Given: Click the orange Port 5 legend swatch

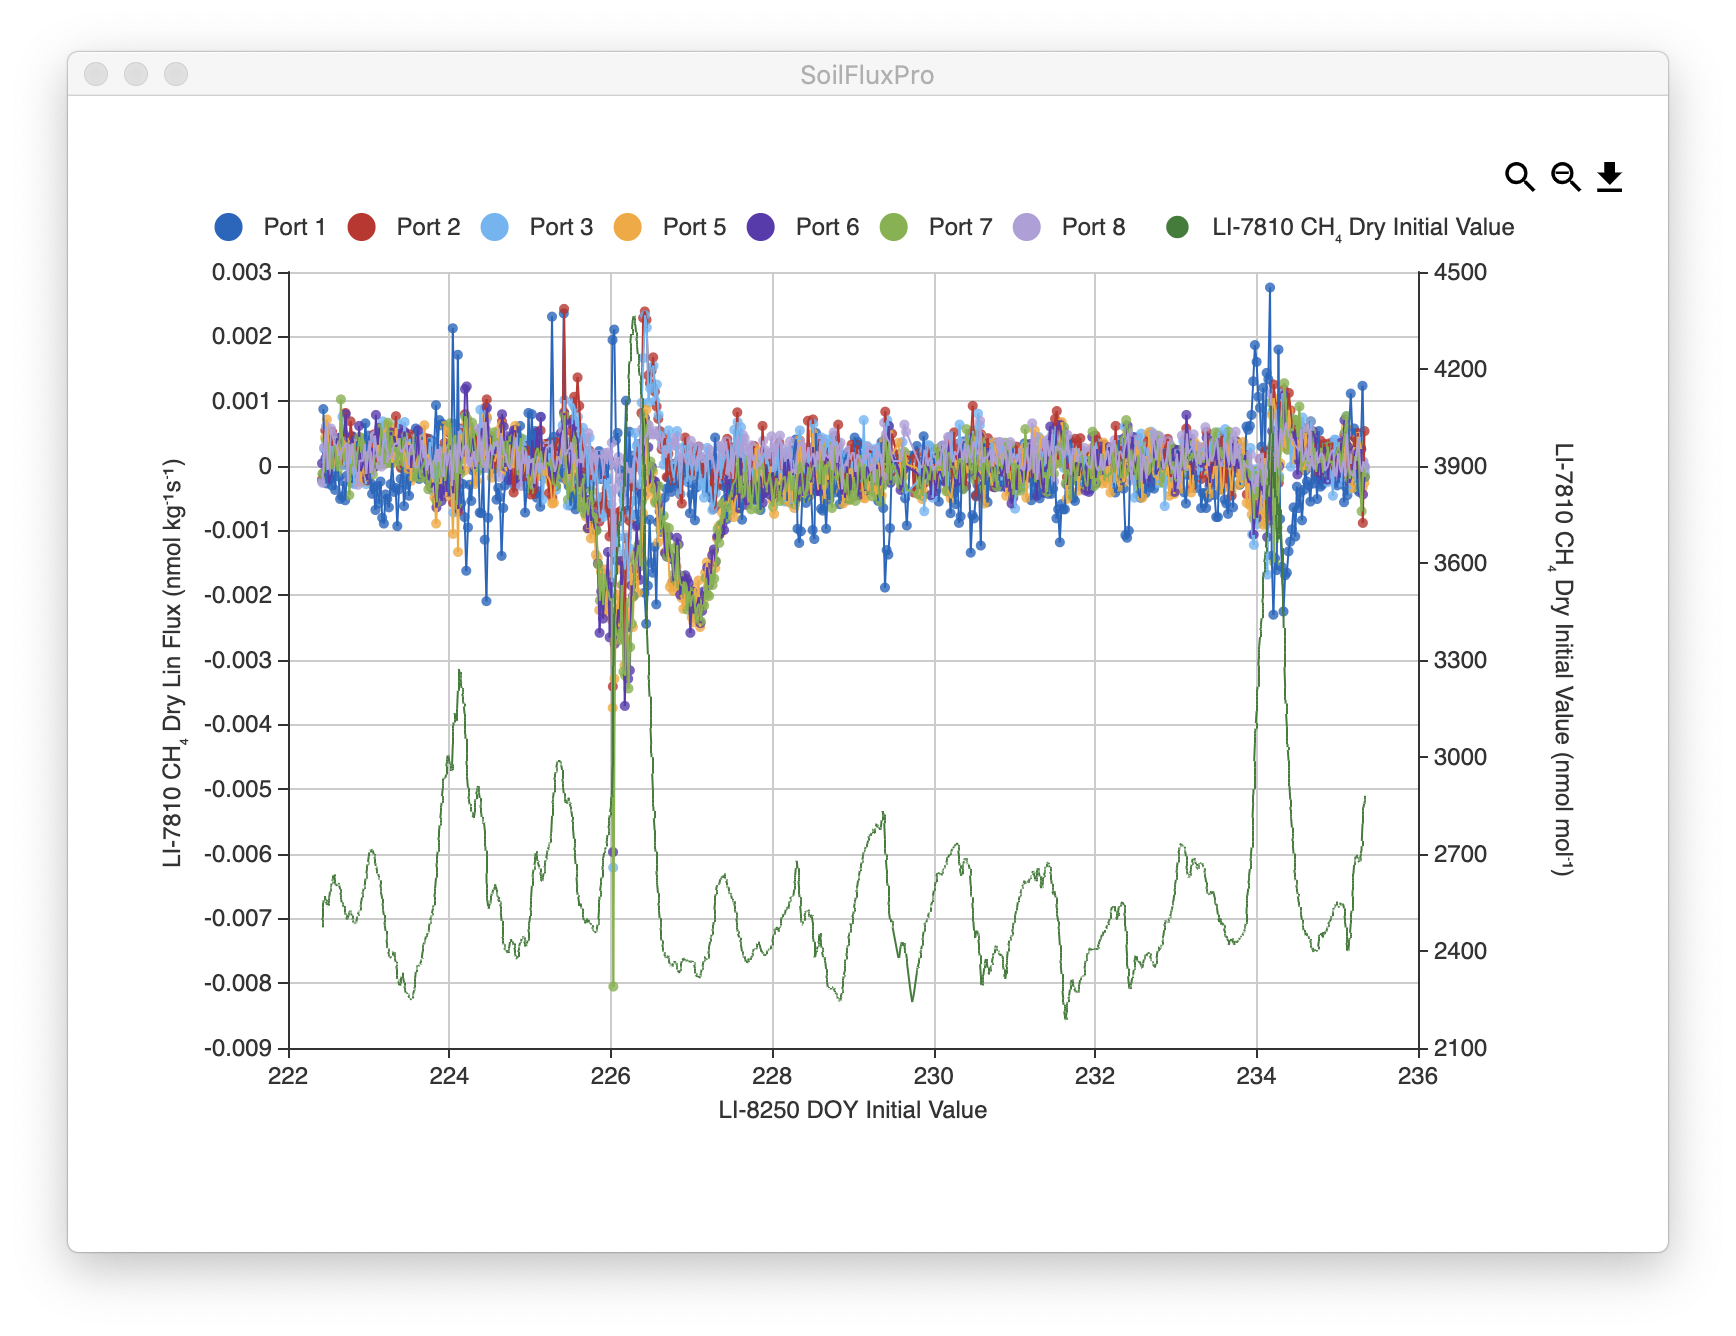Looking at the screenshot, I should click(627, 227).
